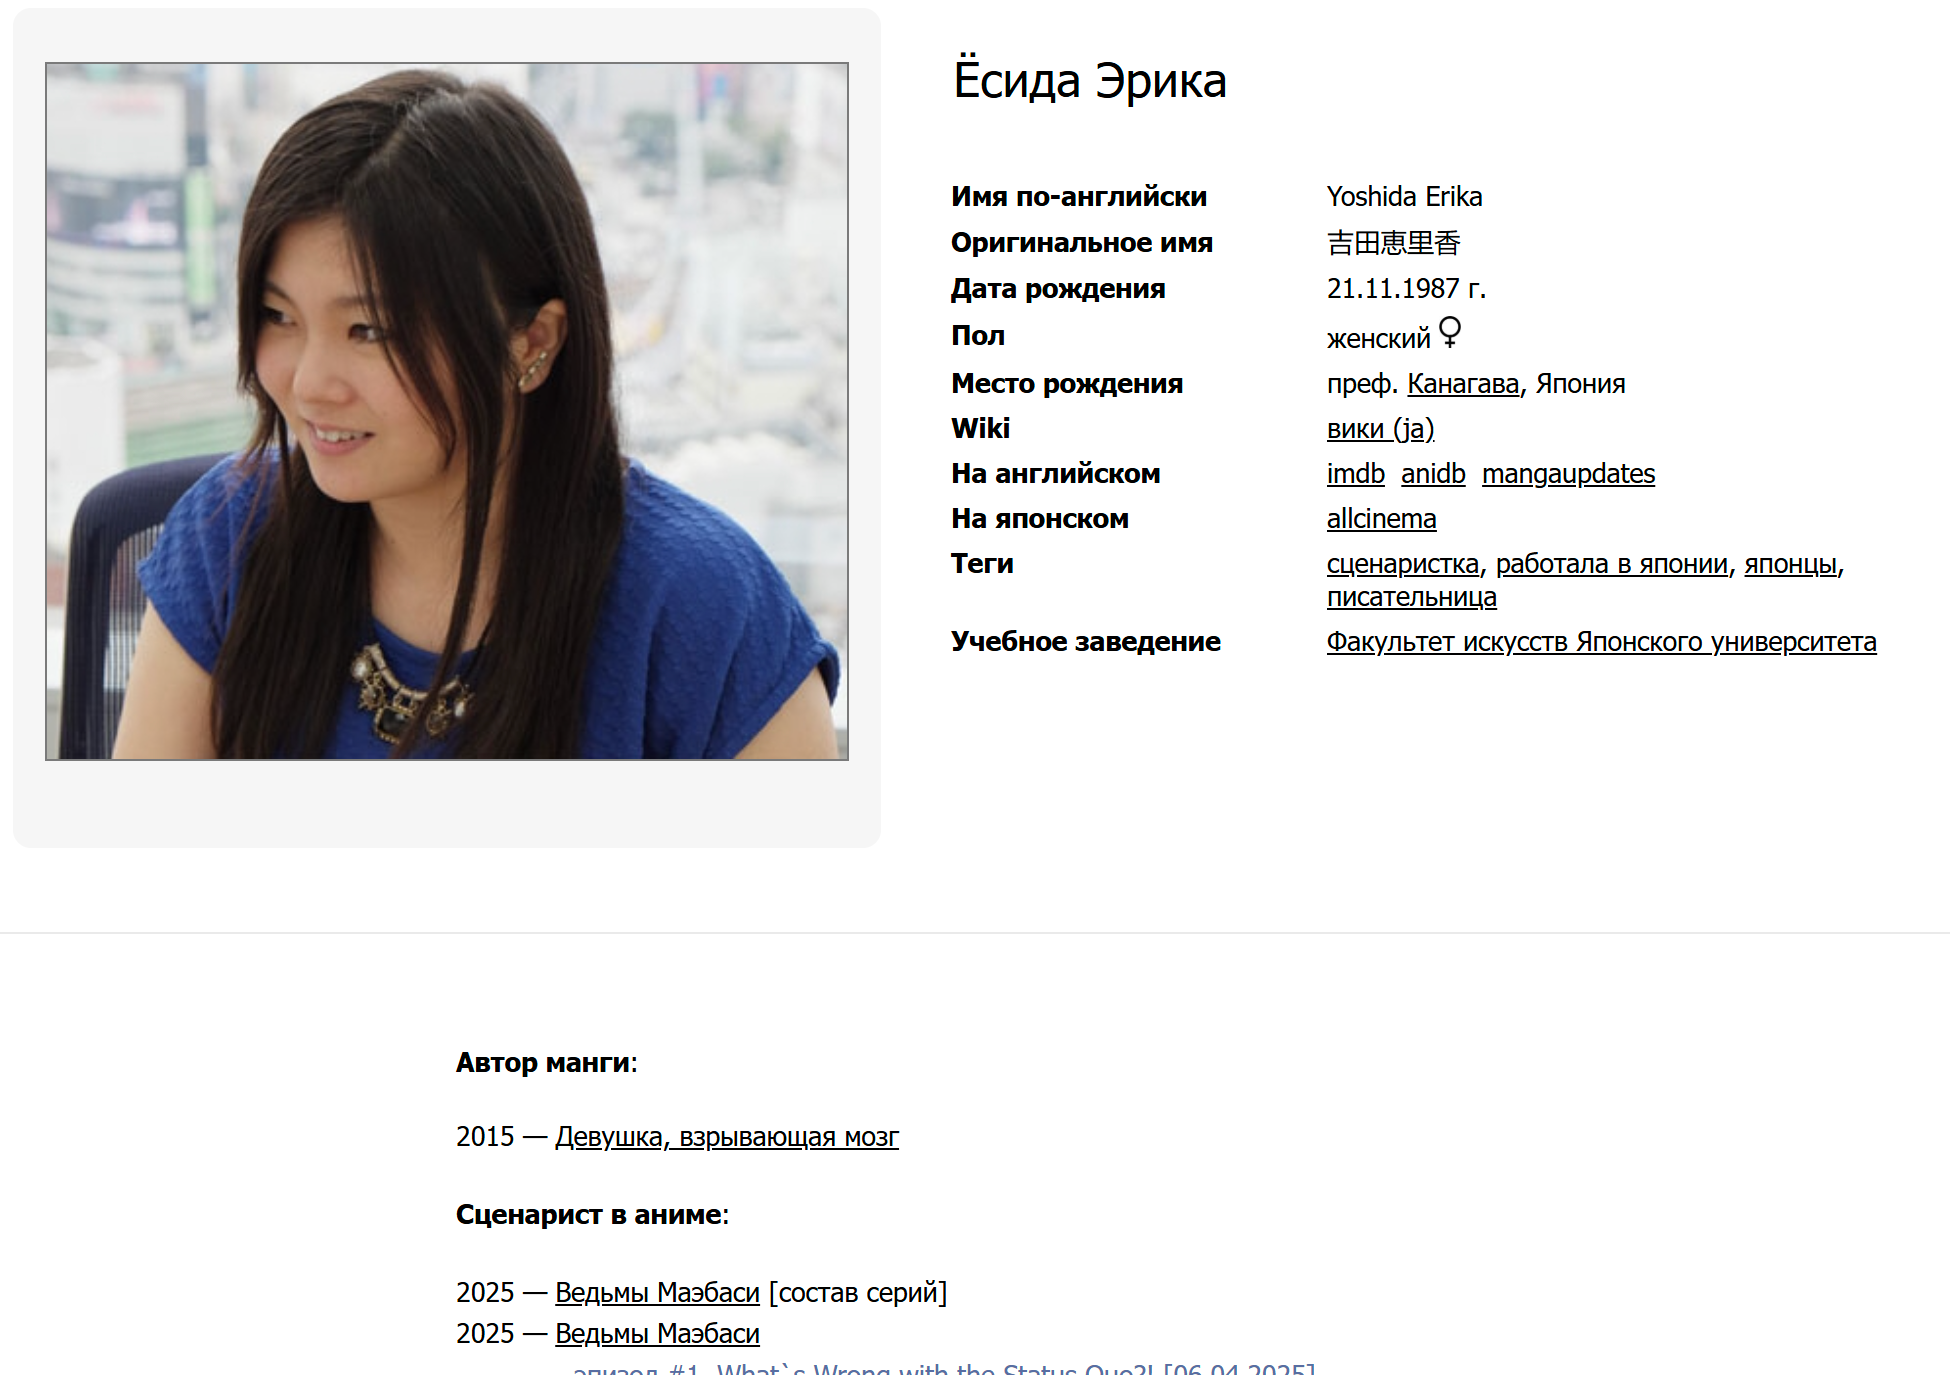Open the вики (ja) link

[1380, 429]
